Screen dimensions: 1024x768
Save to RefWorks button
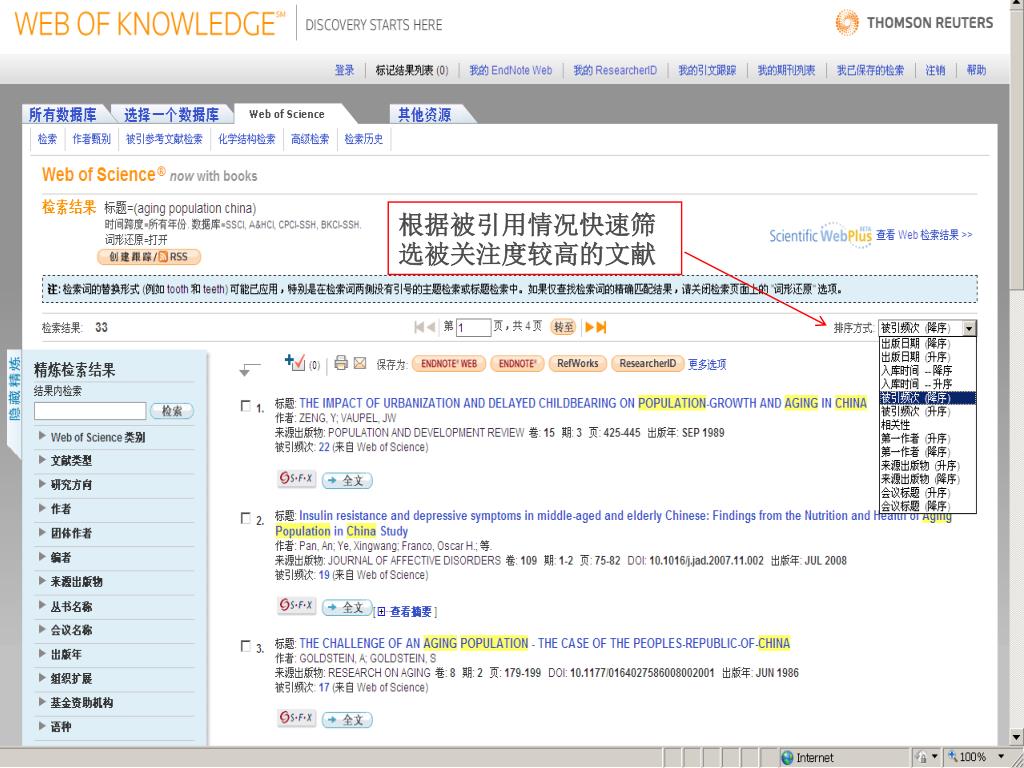pyautogui.click(x=577, y=364)
